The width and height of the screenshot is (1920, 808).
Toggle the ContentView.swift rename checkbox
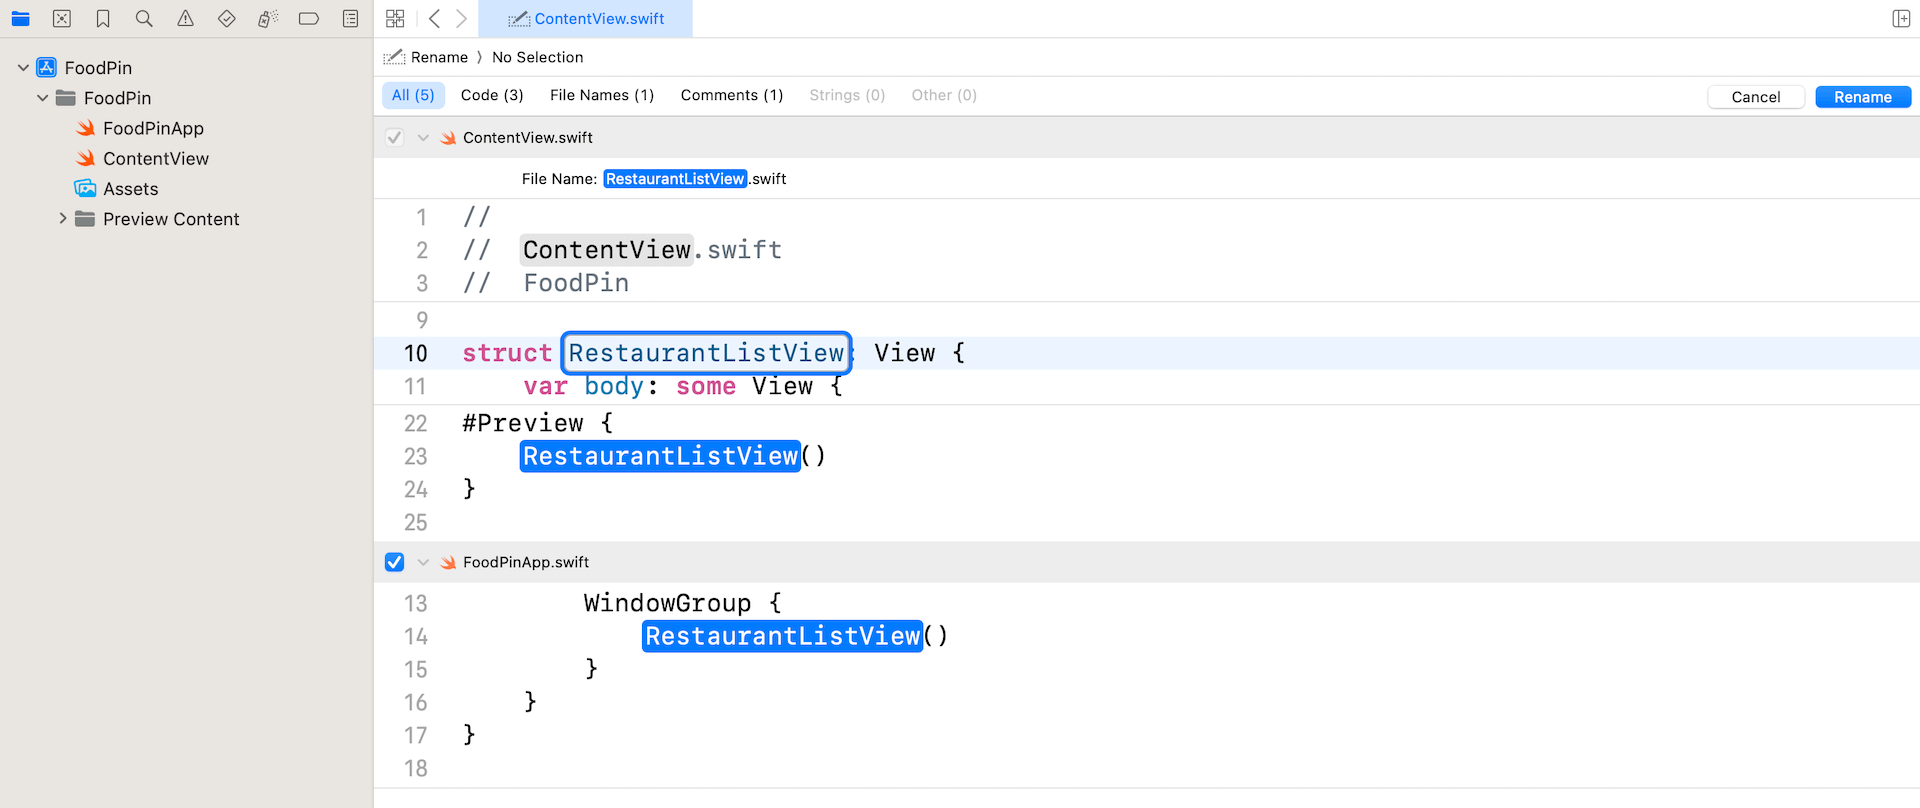pos(395,138)
